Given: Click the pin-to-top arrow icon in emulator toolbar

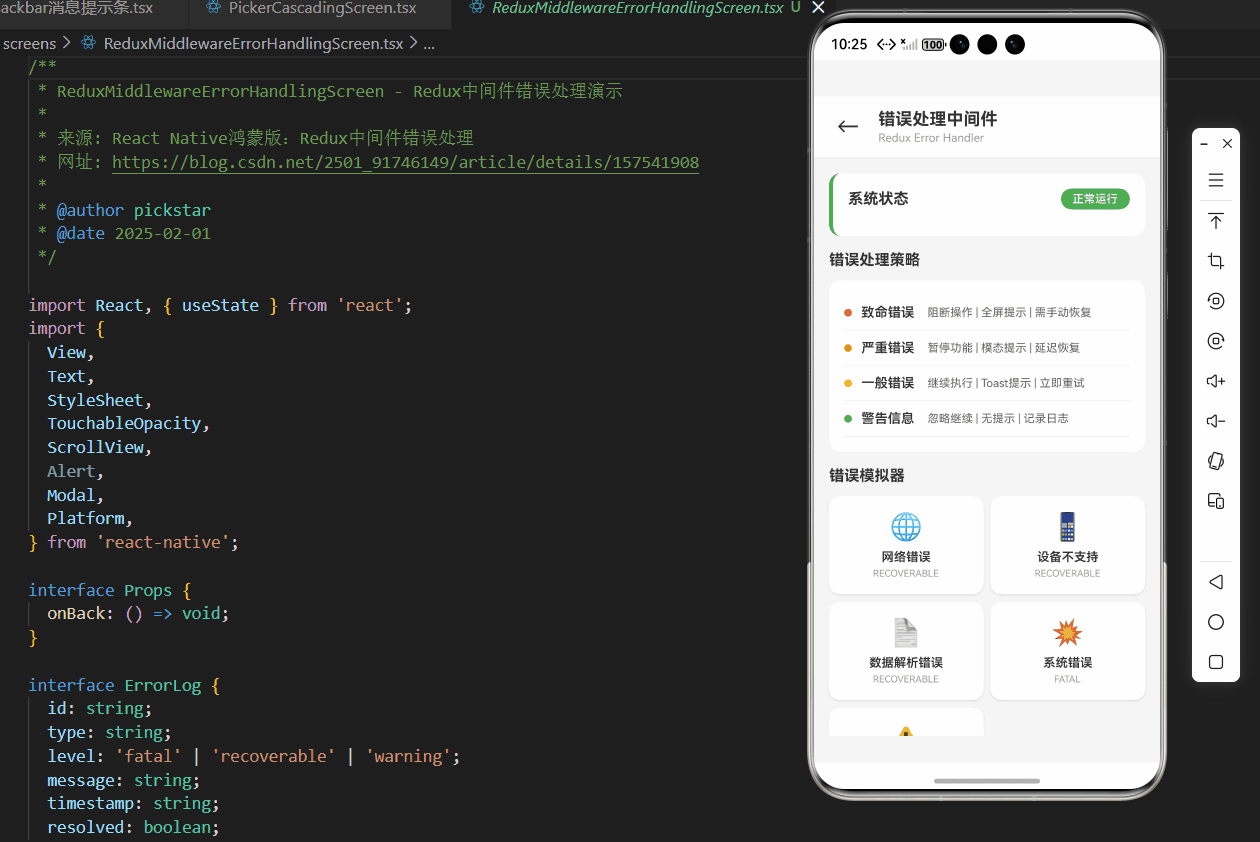Looking at the screenshot, I should pyautogui.click(x=1216, y=221).
